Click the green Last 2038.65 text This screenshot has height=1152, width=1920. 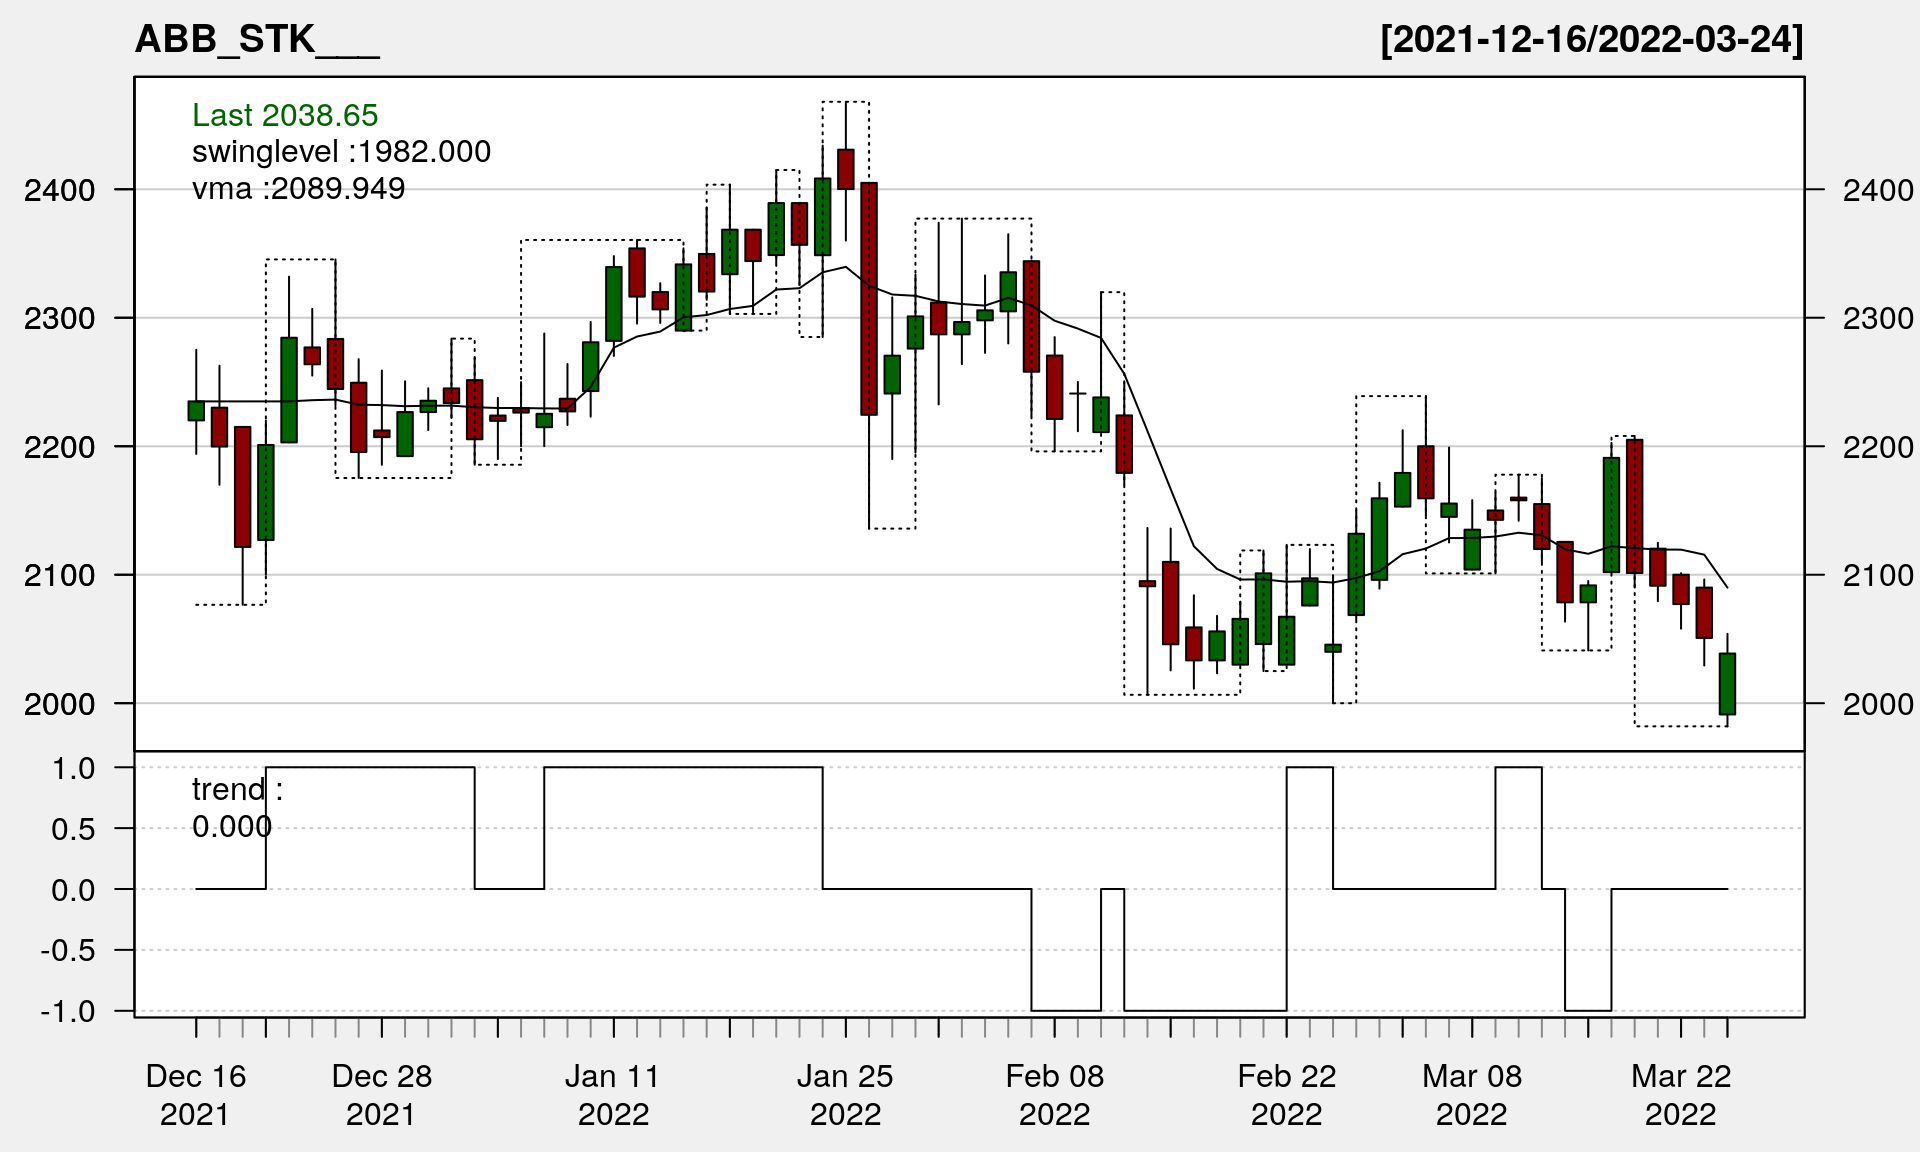point(285,115)
